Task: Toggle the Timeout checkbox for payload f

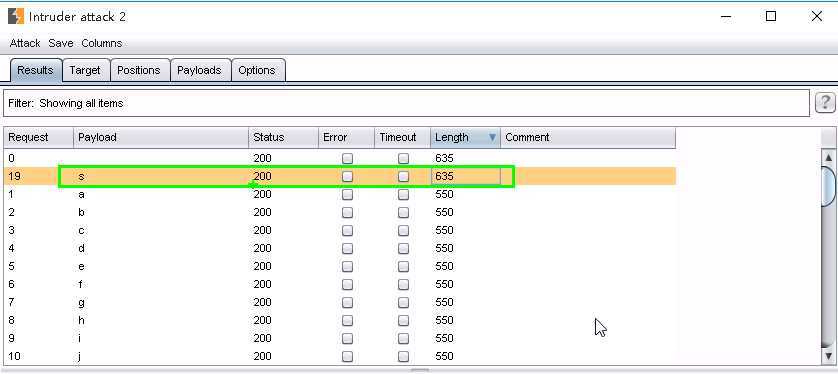Action: click(403, 284)
